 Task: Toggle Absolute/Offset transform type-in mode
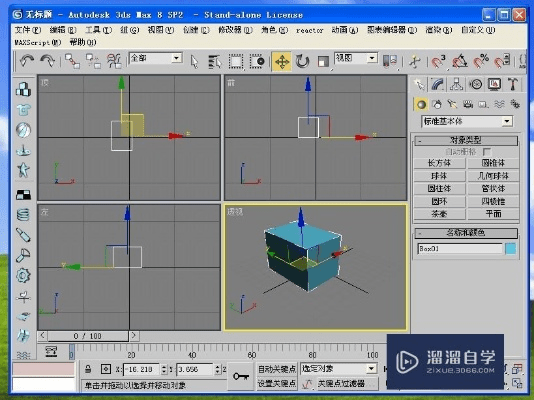(106, 369)
